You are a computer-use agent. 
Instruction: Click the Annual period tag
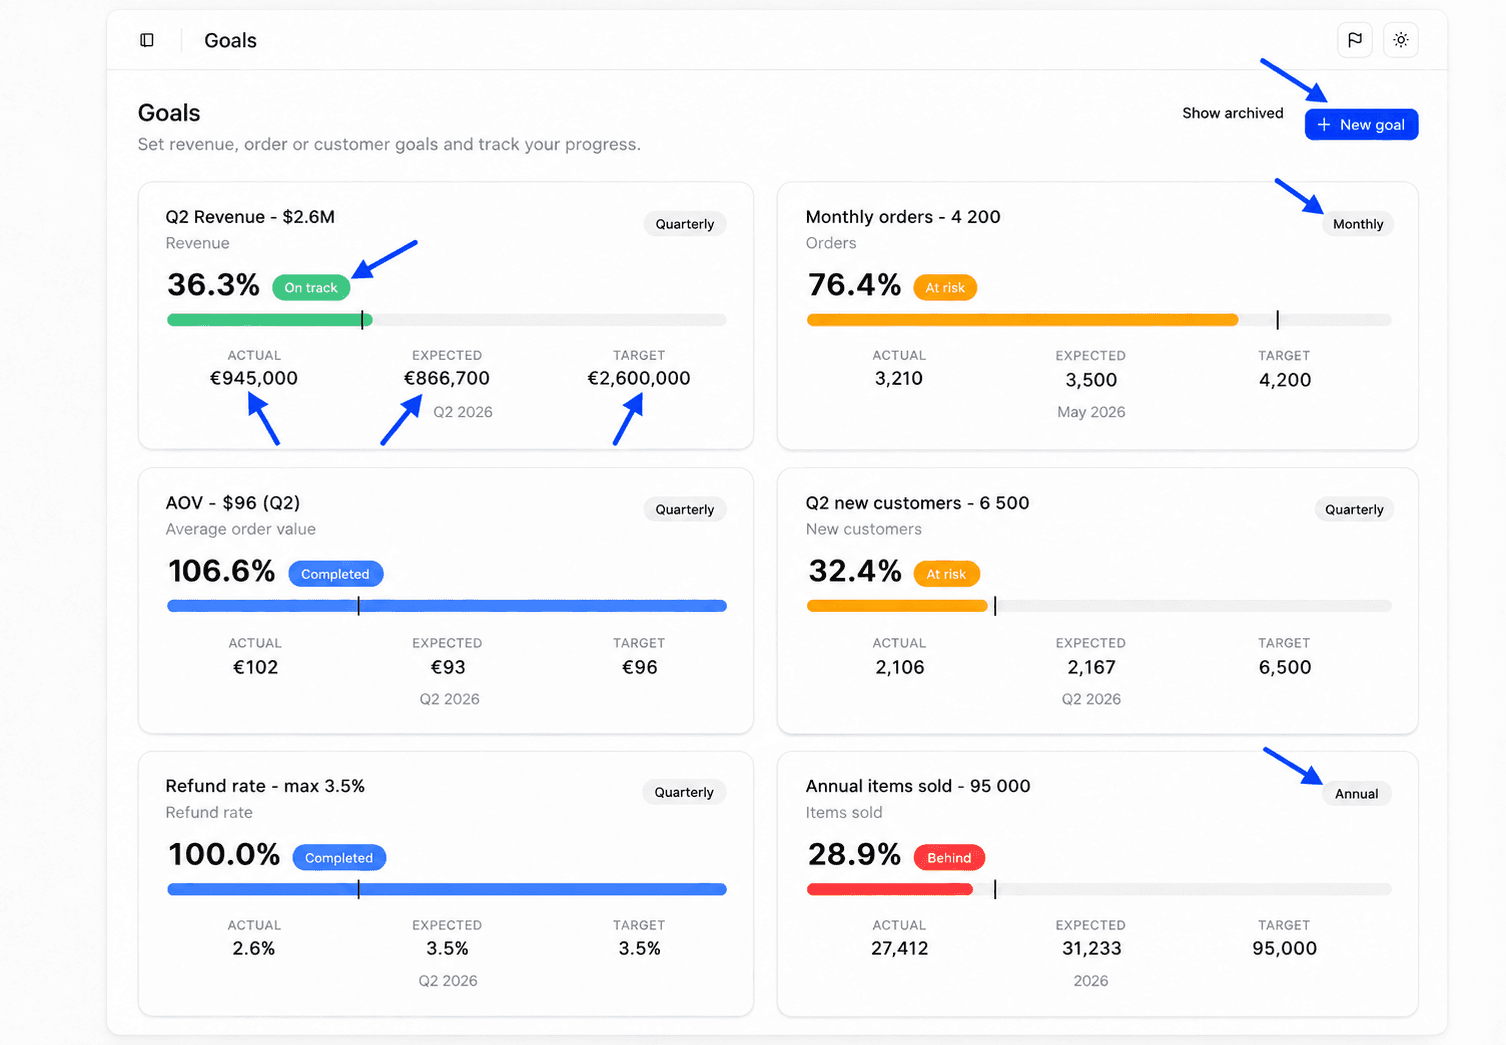coord(1356,794)
